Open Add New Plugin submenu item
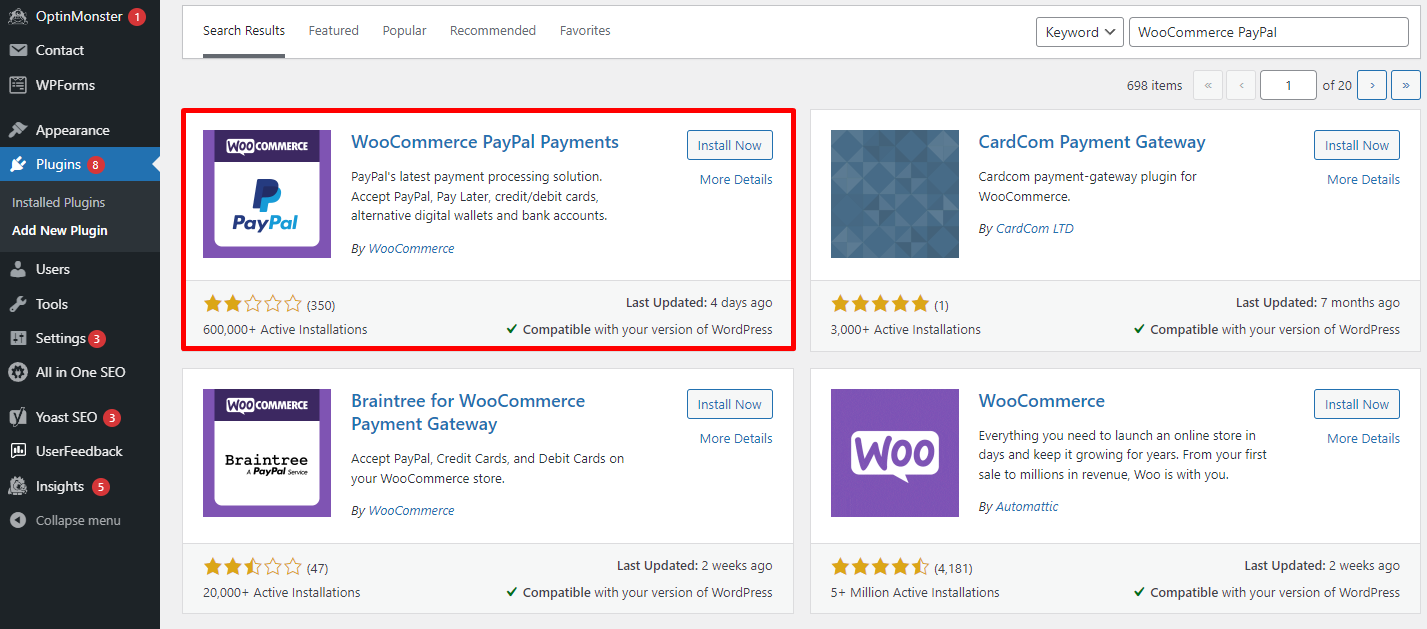Screen dimensions: 1427x629 click(x=60, y=230)
